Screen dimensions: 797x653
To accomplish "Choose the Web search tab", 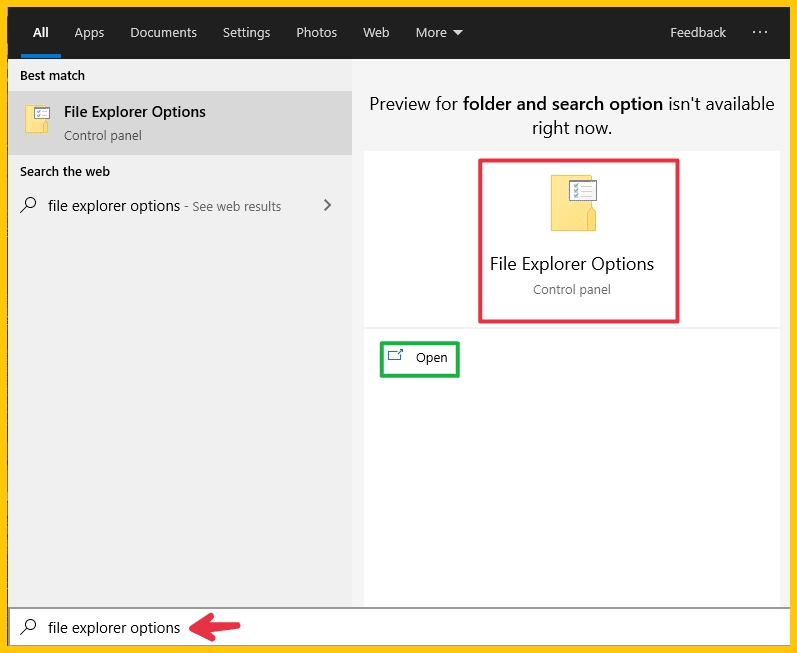I will [x=376, y=33].
